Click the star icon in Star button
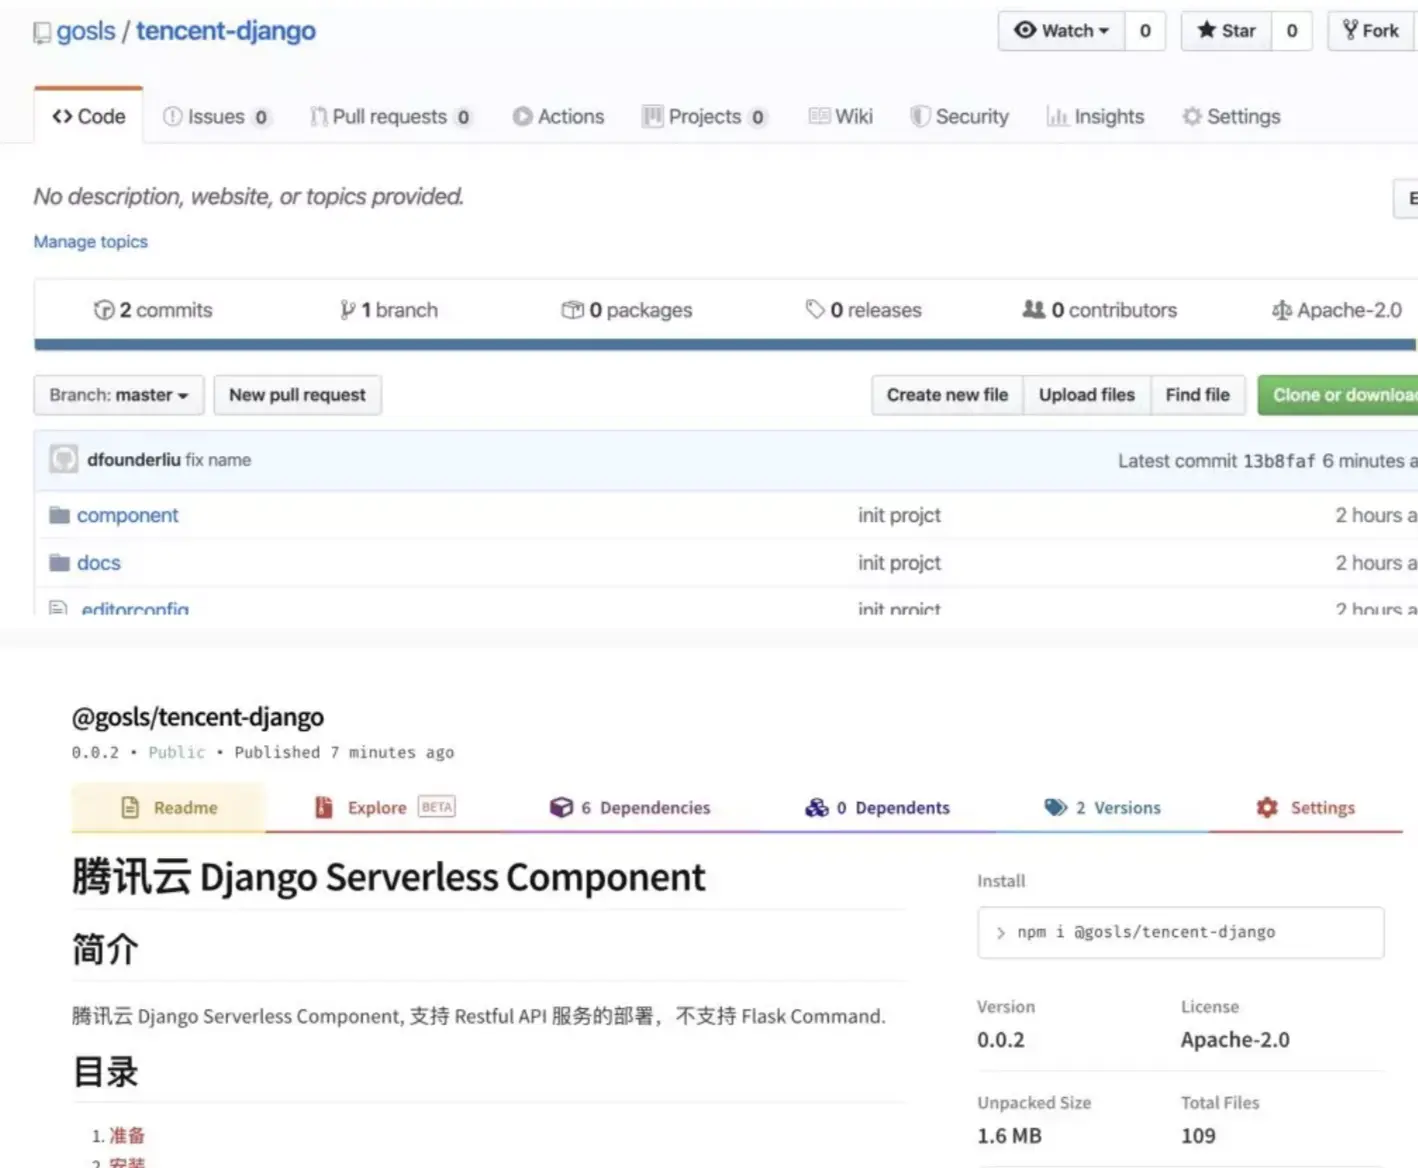Screen dimensions: 1418x1168 tap(1207, 30)
